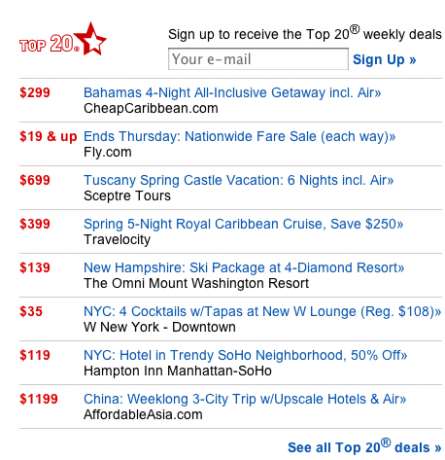Image resolution: width=445 pixels, height=460 pixels.
Task: Open the China Weeklong 3-City Trip deal
Action: pyautogui.click(x=245, y=399)
